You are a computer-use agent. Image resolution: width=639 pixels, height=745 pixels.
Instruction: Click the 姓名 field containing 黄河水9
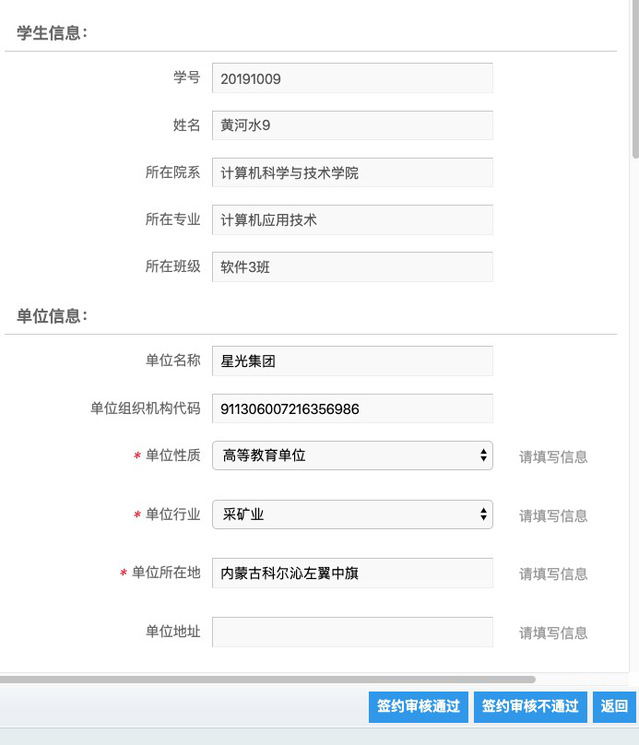352,125
